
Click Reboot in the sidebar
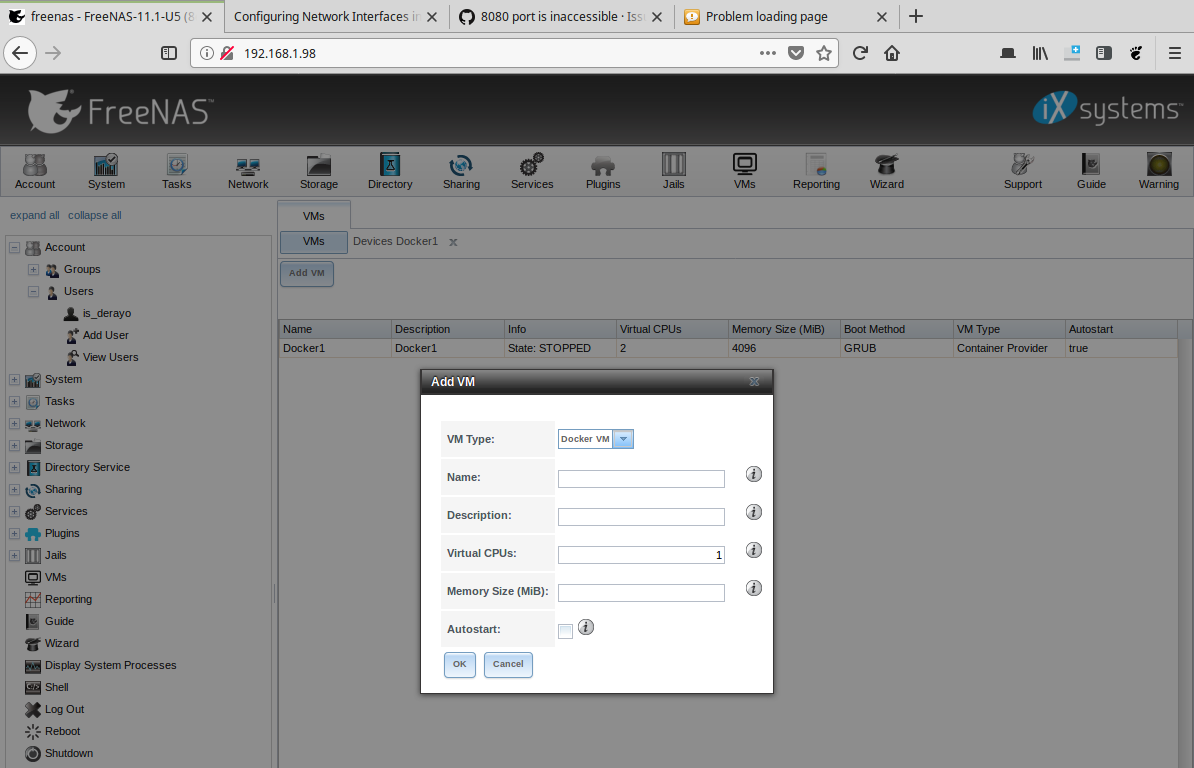click(x=62, y=731)
